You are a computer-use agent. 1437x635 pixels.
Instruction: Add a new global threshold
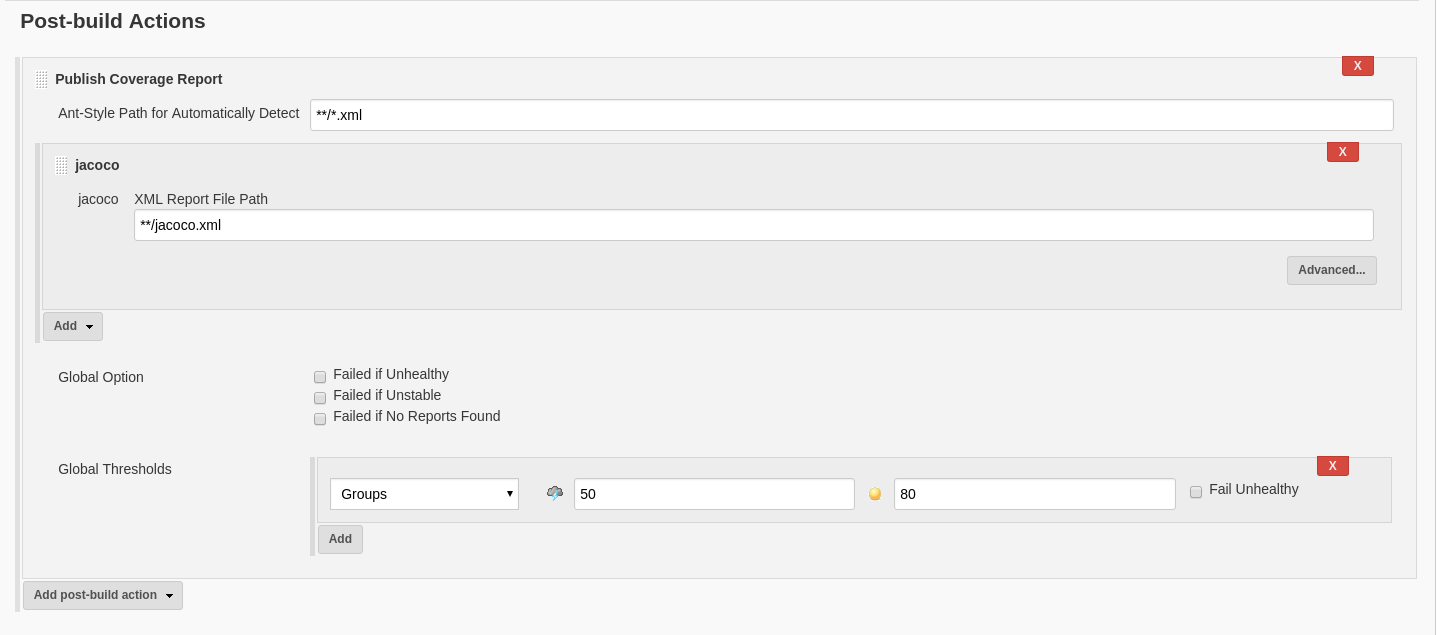click(x=340, y=539)
